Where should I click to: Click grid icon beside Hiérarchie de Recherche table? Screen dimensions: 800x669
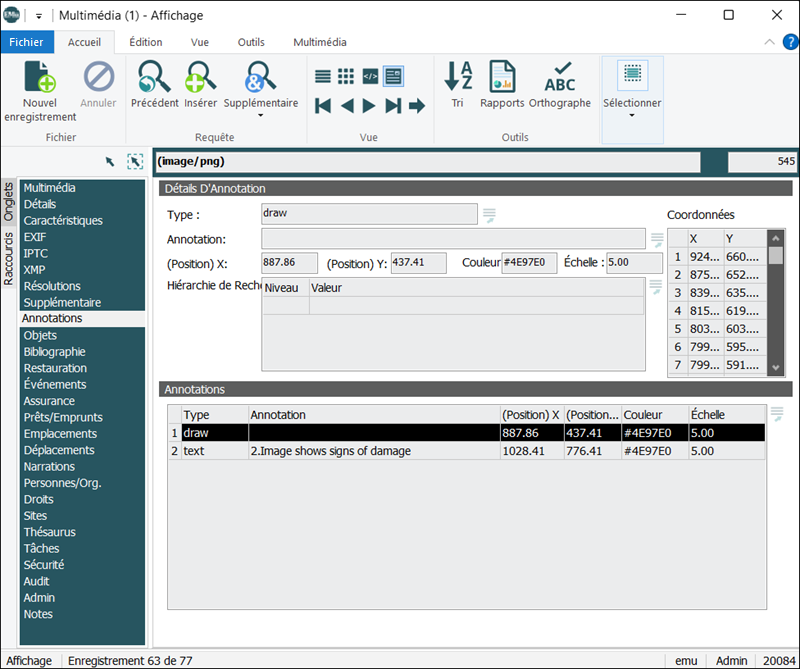[656, 287]
